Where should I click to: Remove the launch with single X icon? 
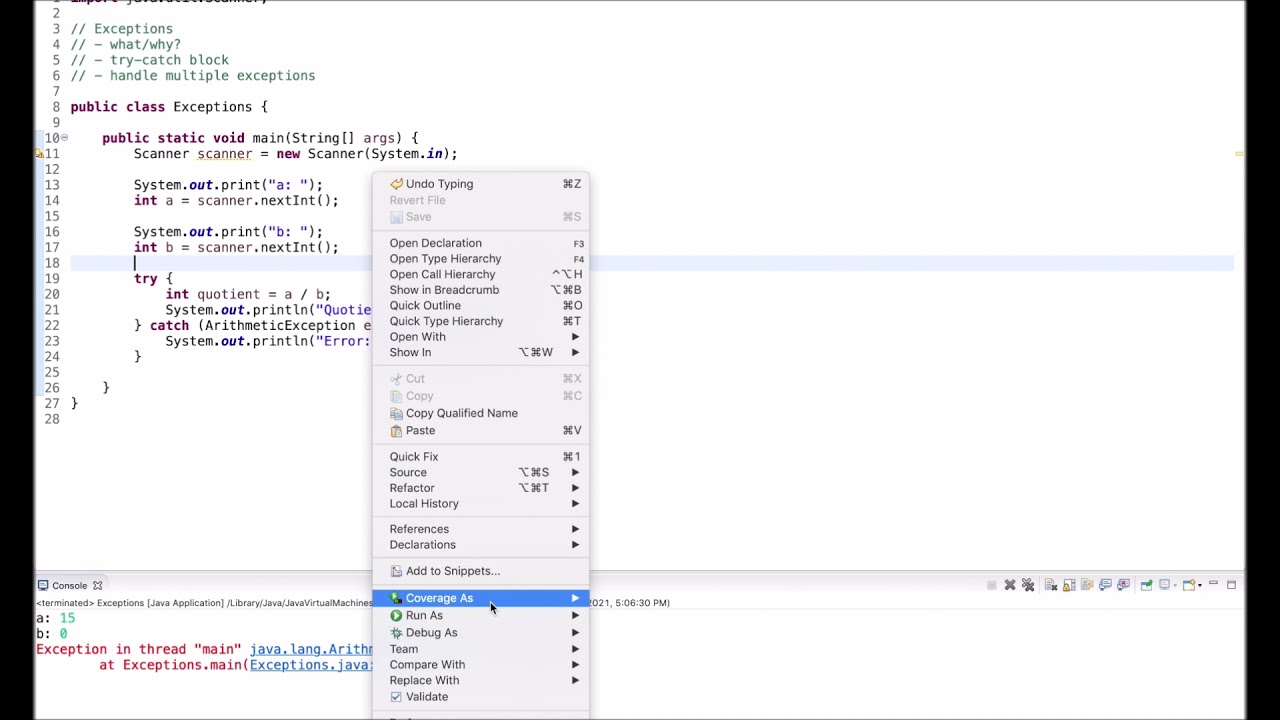coord(1010,585)
